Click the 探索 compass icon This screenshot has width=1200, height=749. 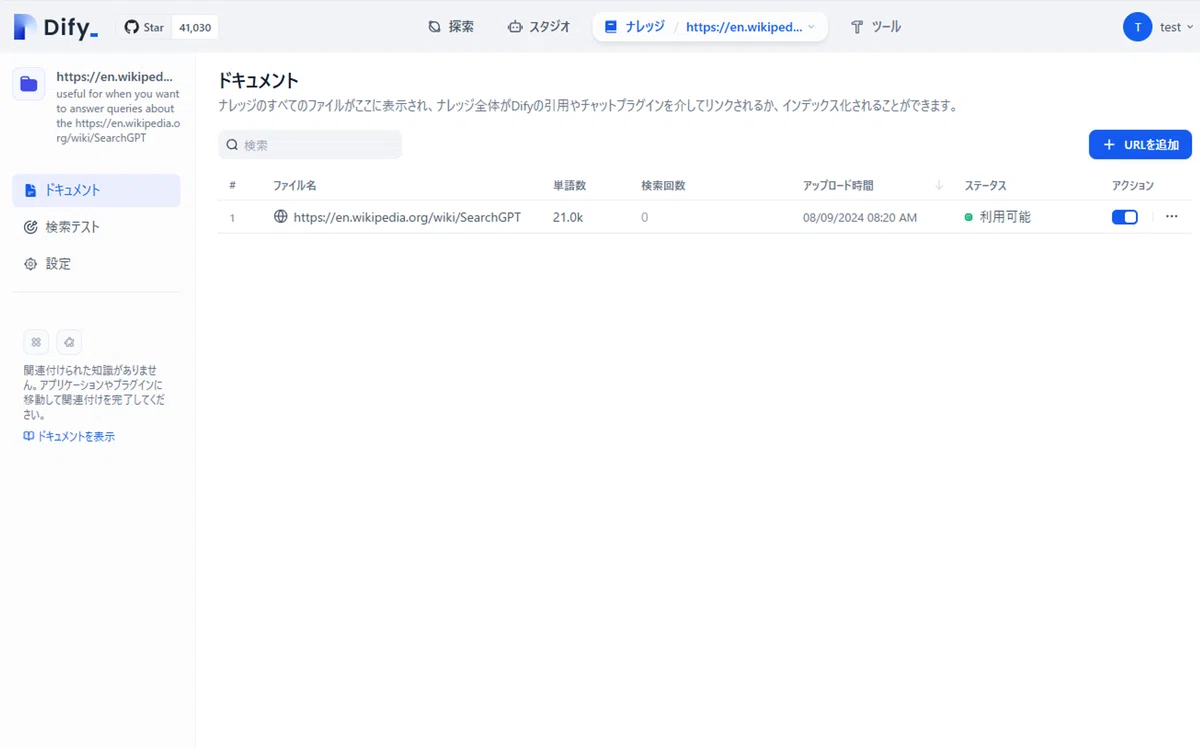[435, 27]
